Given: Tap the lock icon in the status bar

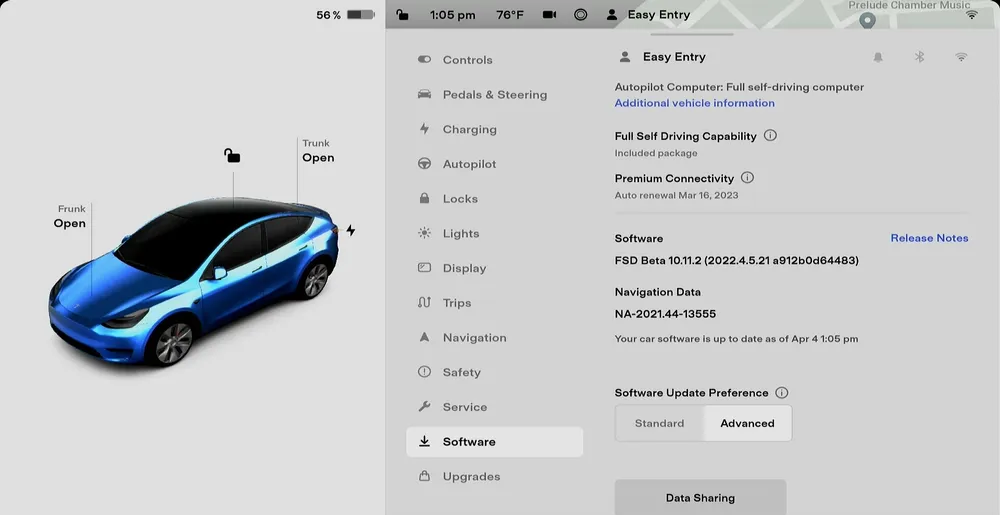Looking at the screenshot, I should click(x=402, y=14).
